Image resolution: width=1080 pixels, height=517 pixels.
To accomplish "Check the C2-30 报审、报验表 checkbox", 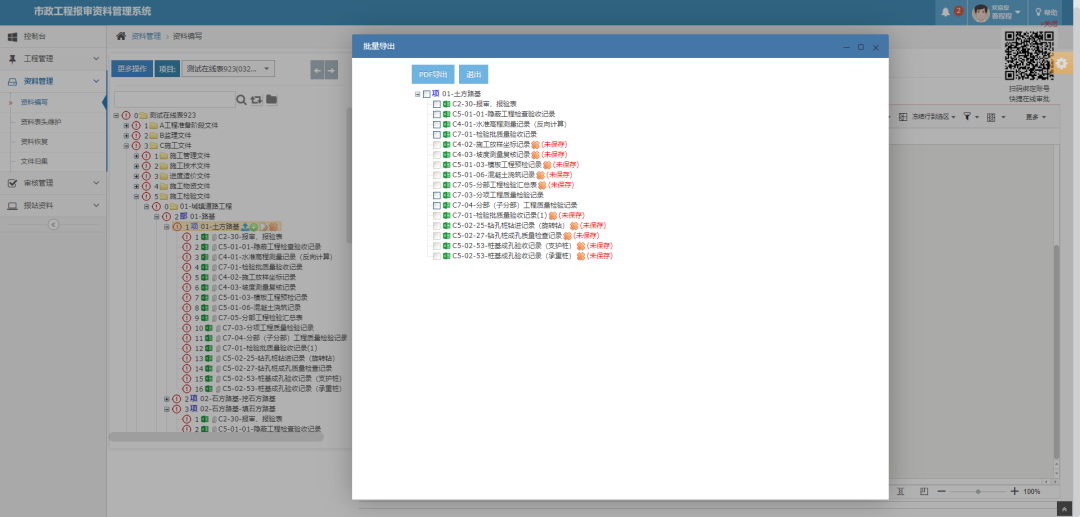I will tap(436, 103).
